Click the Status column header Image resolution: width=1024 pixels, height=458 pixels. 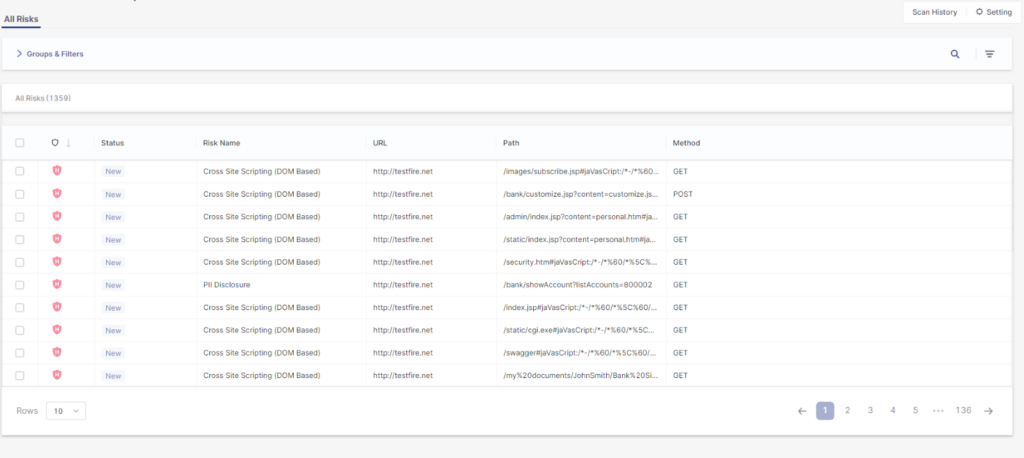click(x=112, y=142)
